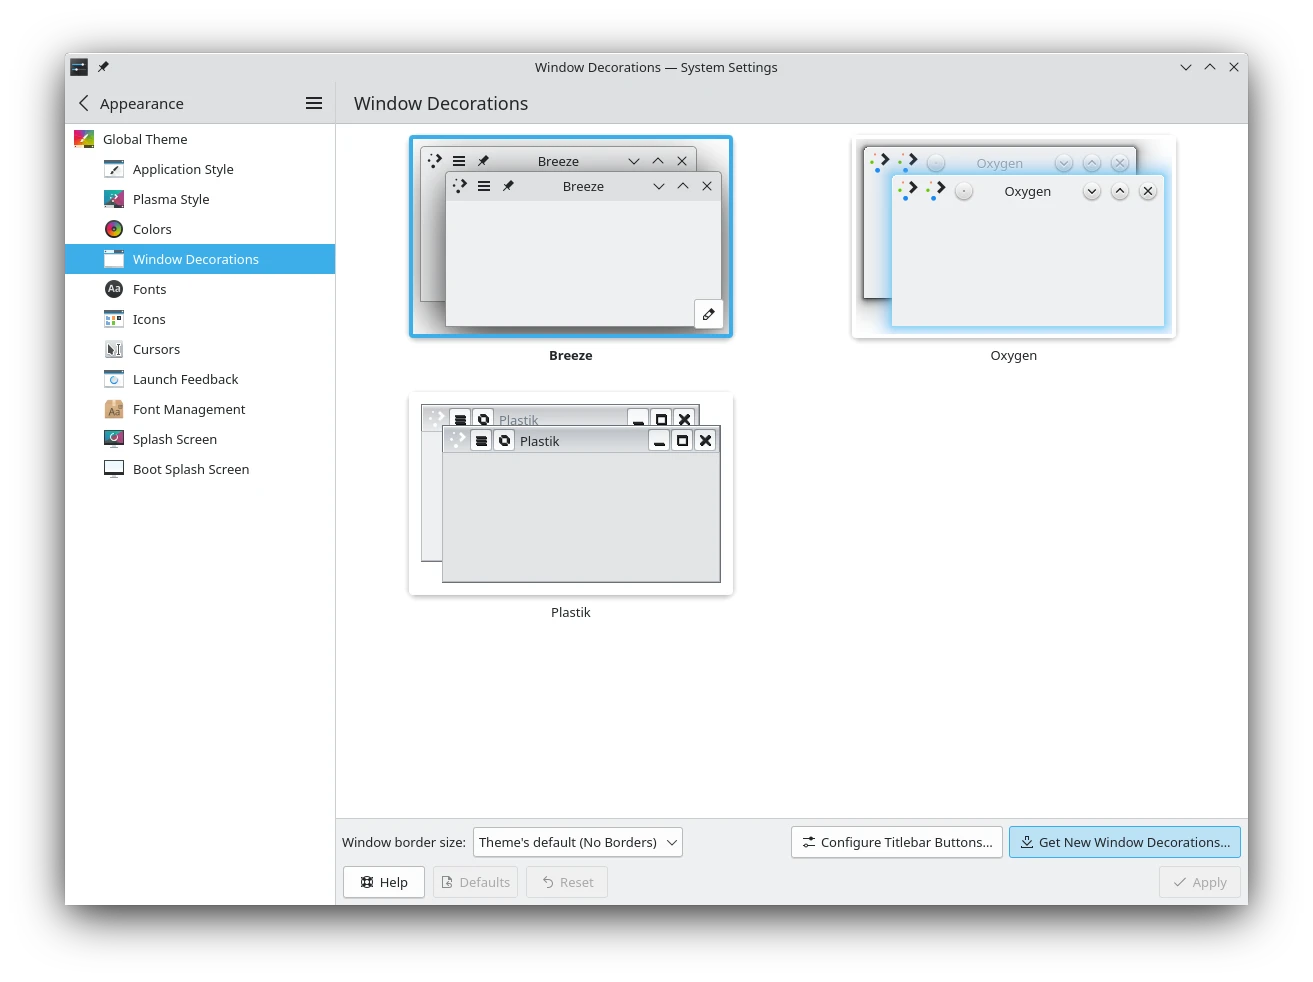Switch to Boot Splash Screen settings
Viewport: 1313px width, 982px height.
(113, 468)
